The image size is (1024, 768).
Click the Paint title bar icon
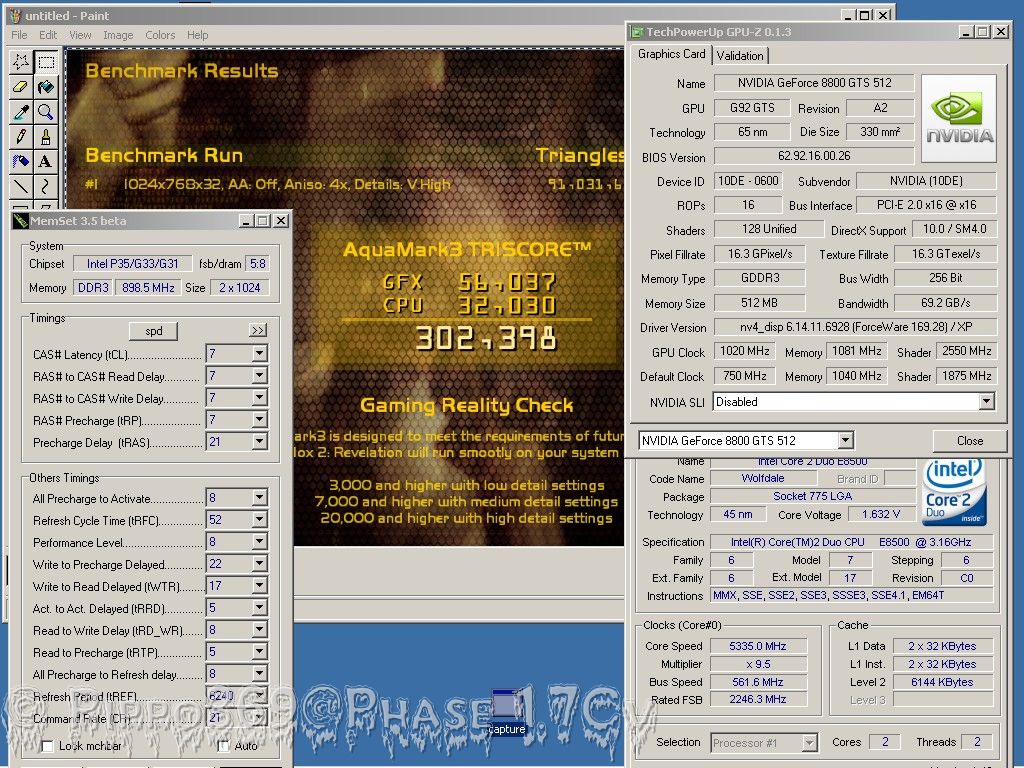click(x=14, y=15)
